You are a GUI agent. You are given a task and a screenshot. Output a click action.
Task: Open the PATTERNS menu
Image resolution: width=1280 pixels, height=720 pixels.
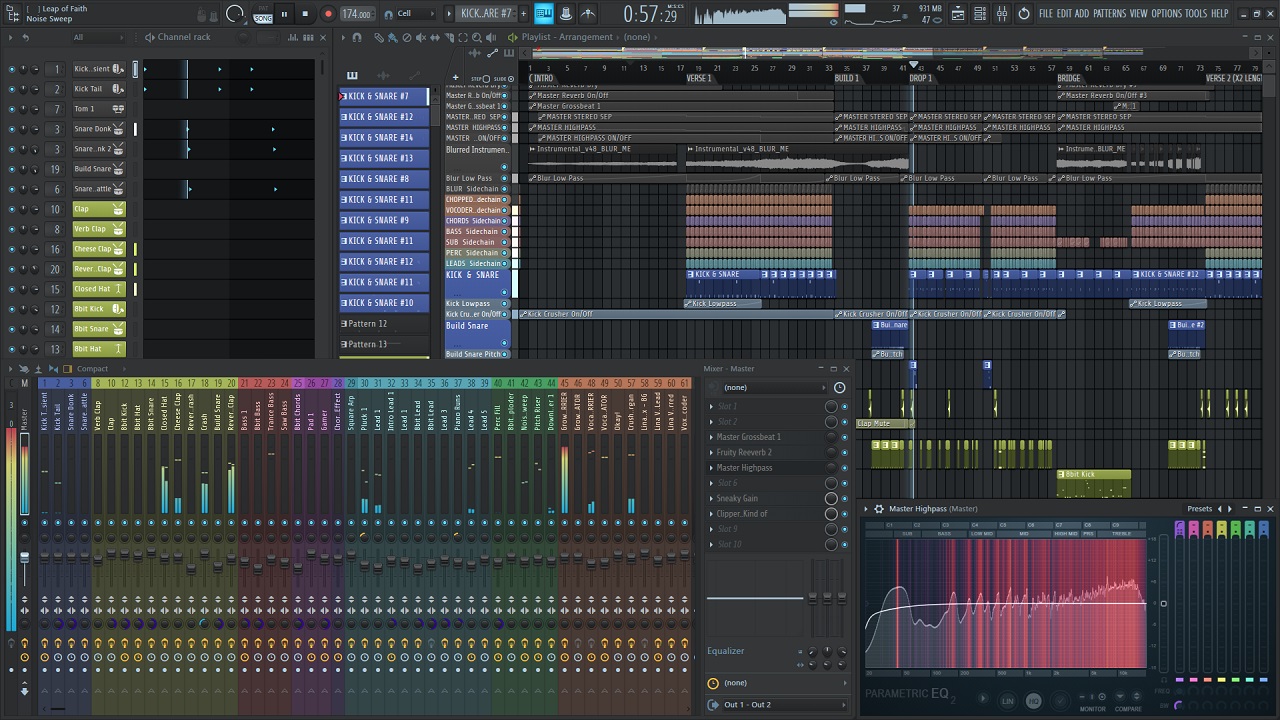coord(1109,14)
